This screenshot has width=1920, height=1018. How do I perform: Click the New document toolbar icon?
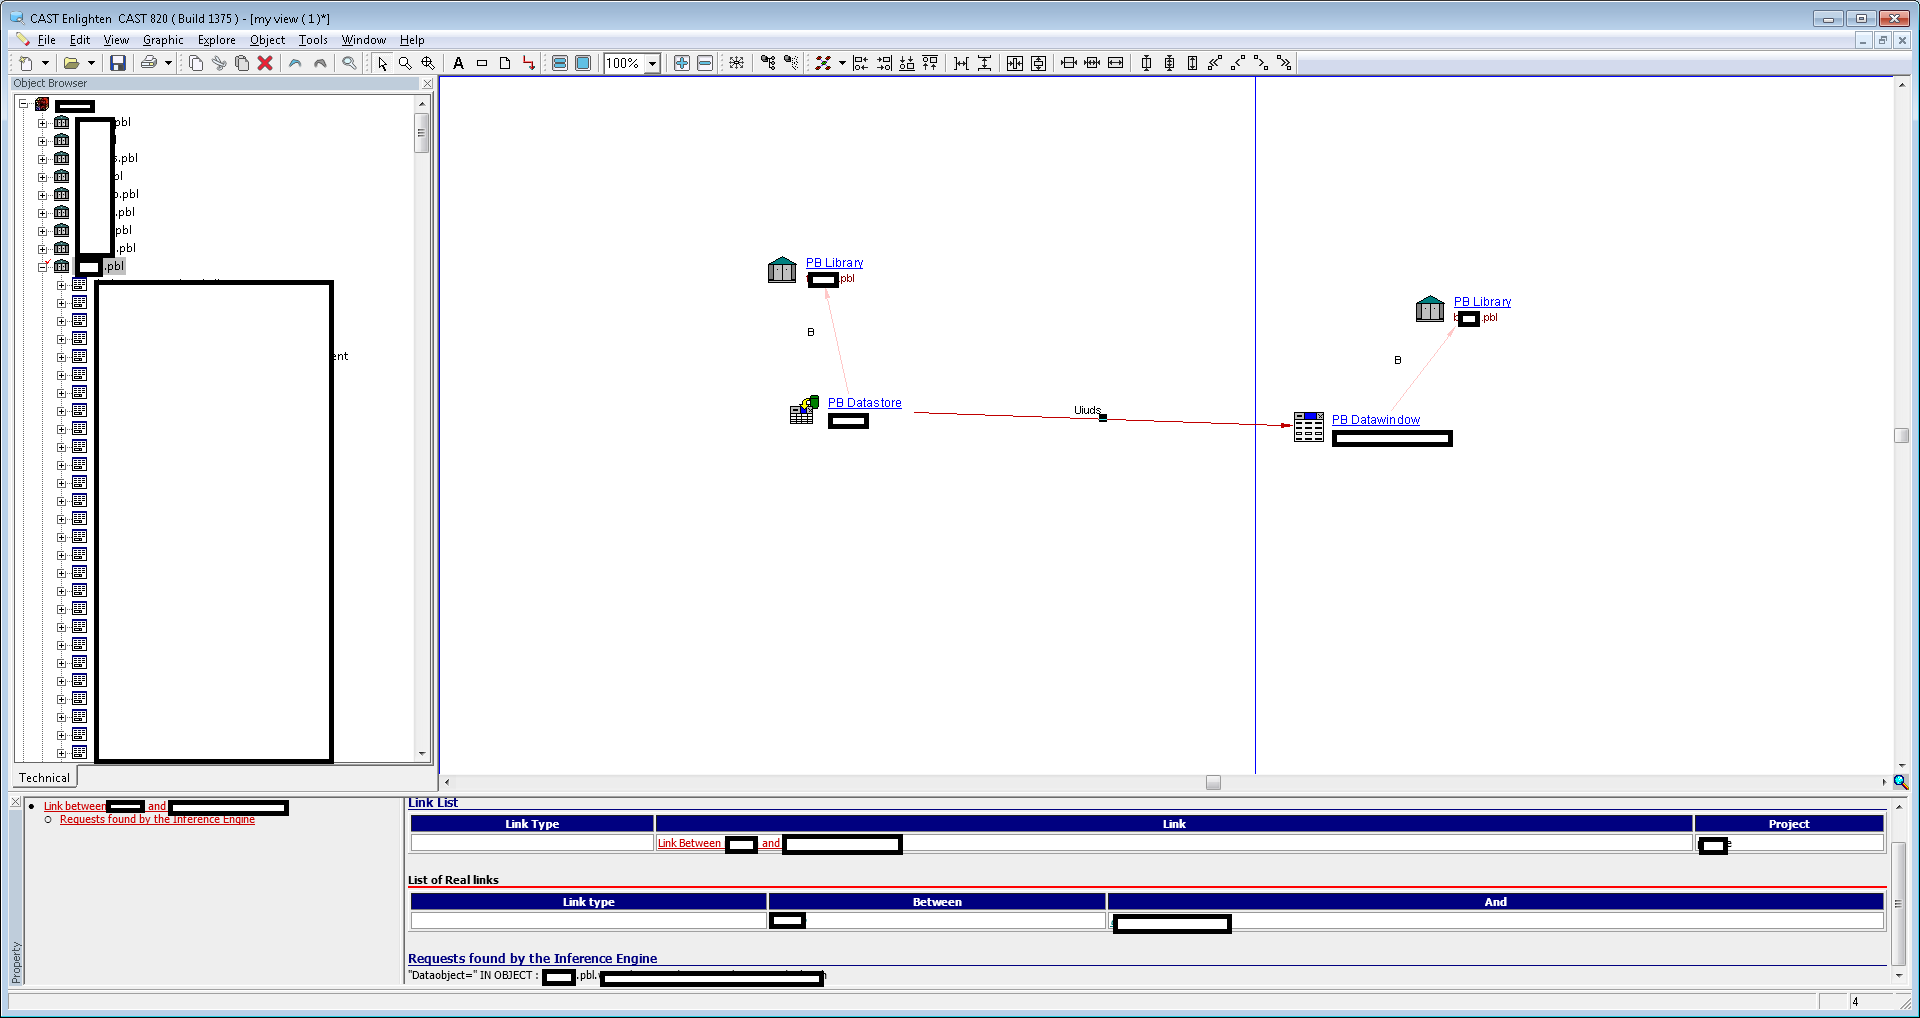26,63
